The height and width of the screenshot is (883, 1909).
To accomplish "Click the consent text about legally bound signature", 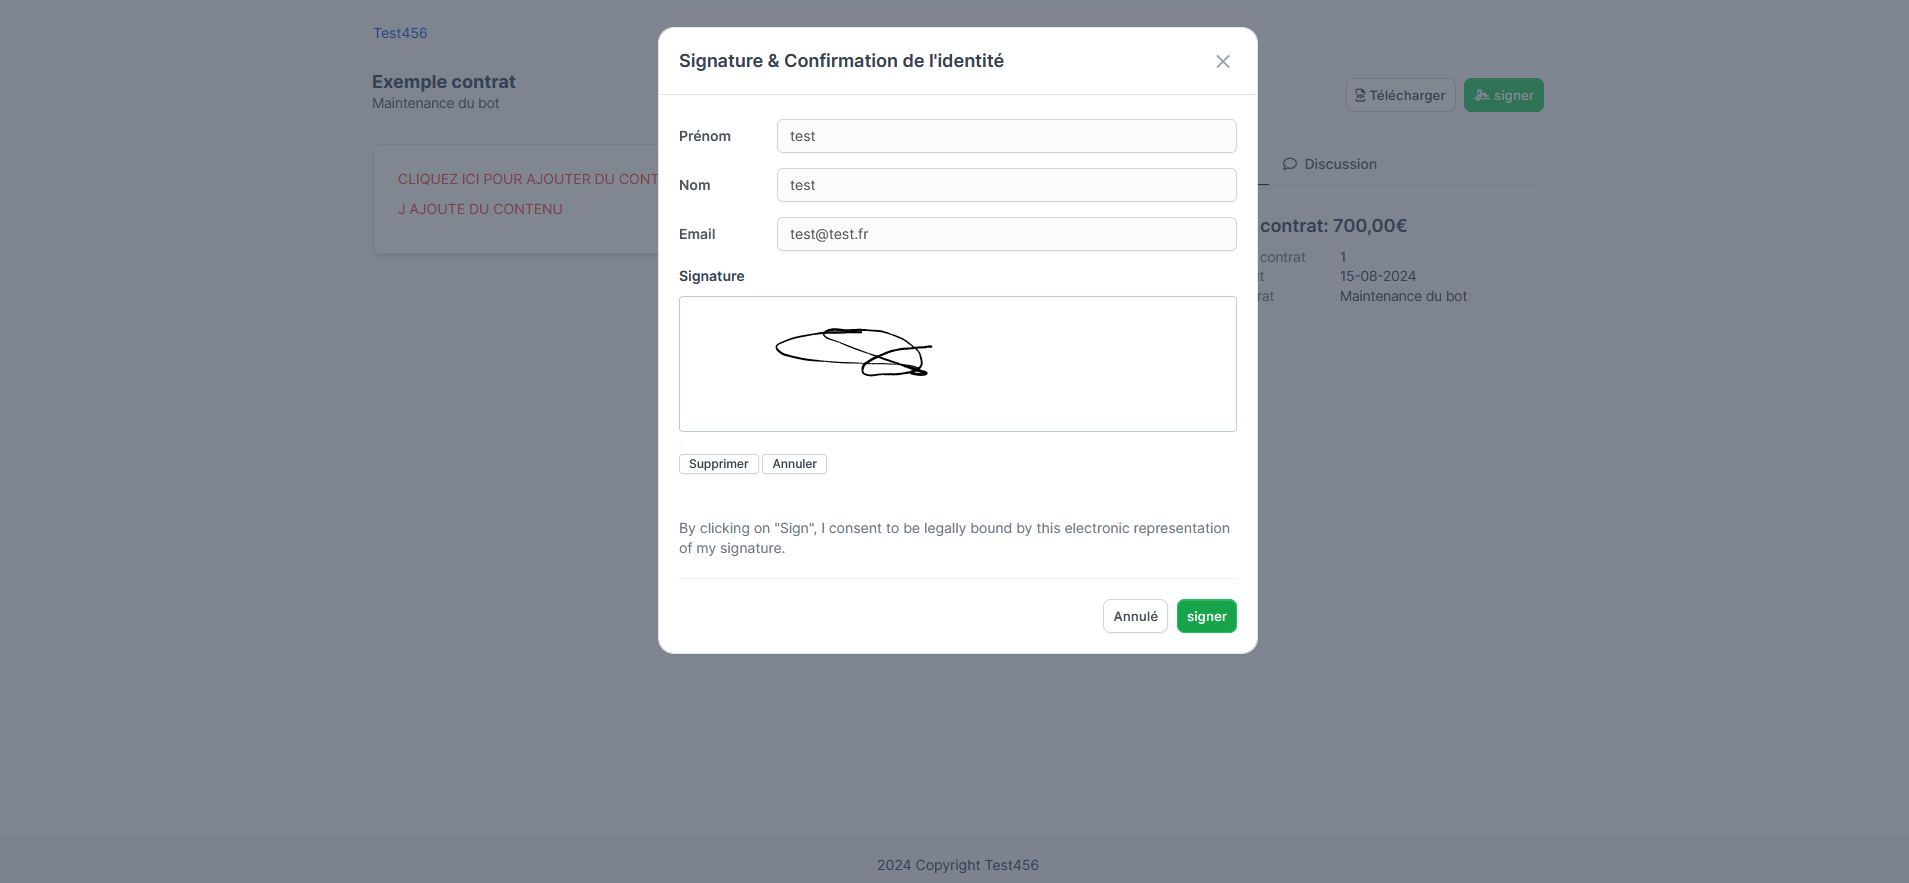I will [x=954, y=538].
